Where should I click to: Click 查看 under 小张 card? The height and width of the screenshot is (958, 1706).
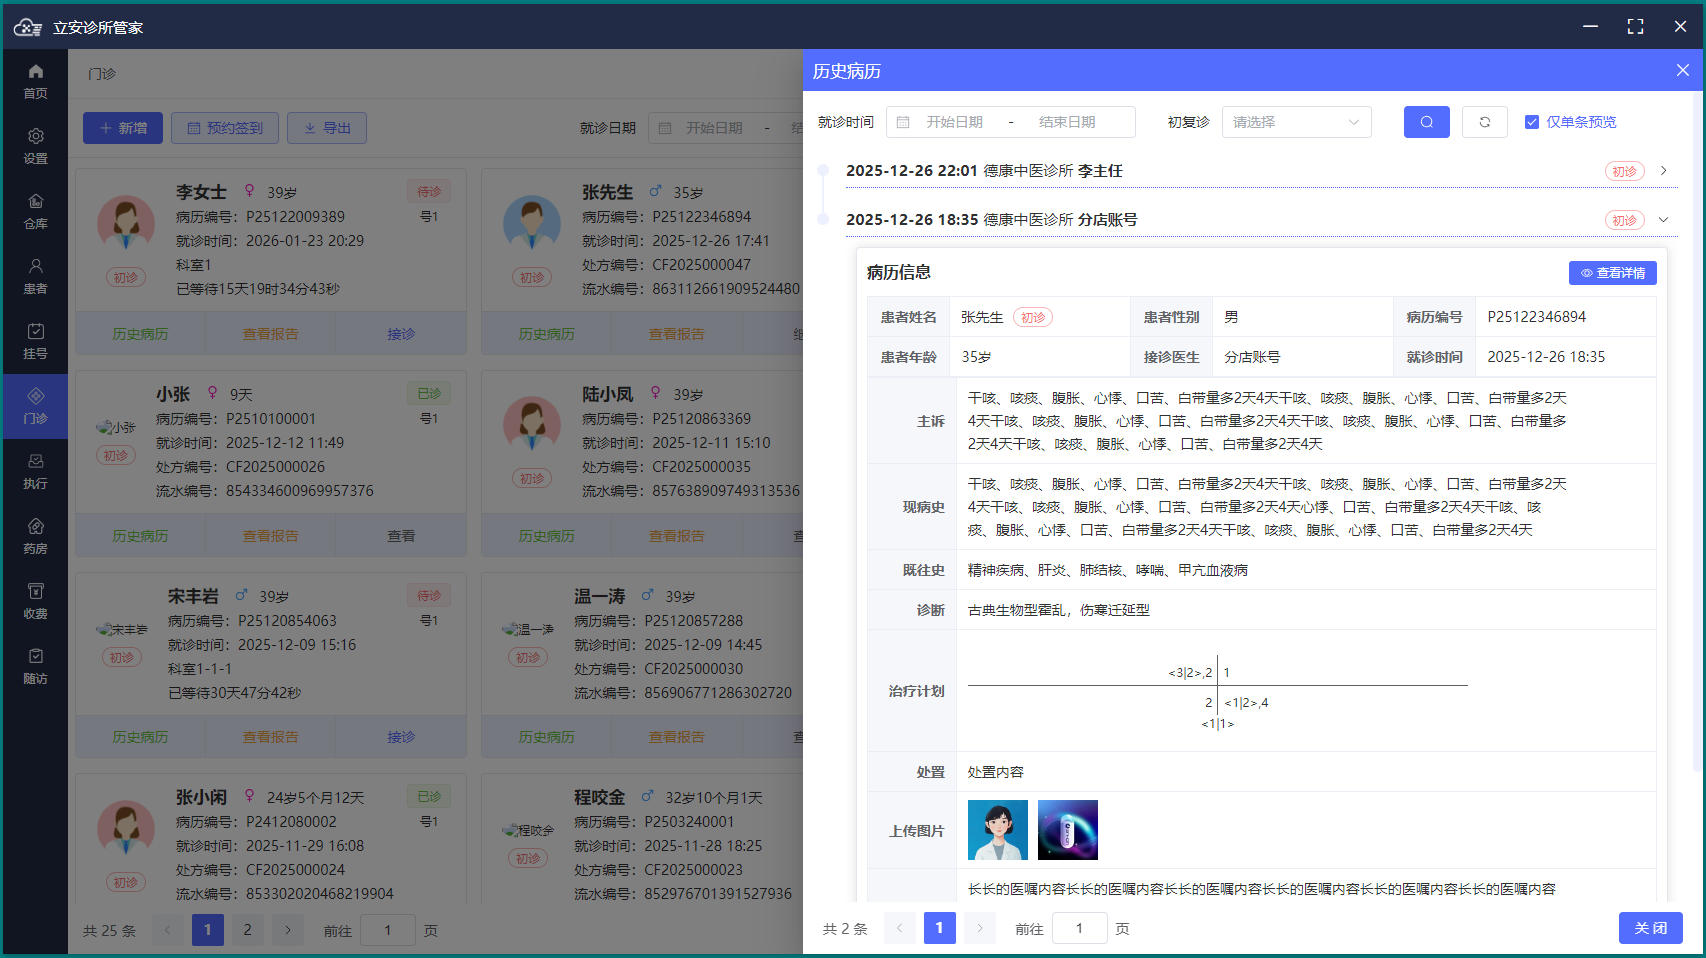401,536
